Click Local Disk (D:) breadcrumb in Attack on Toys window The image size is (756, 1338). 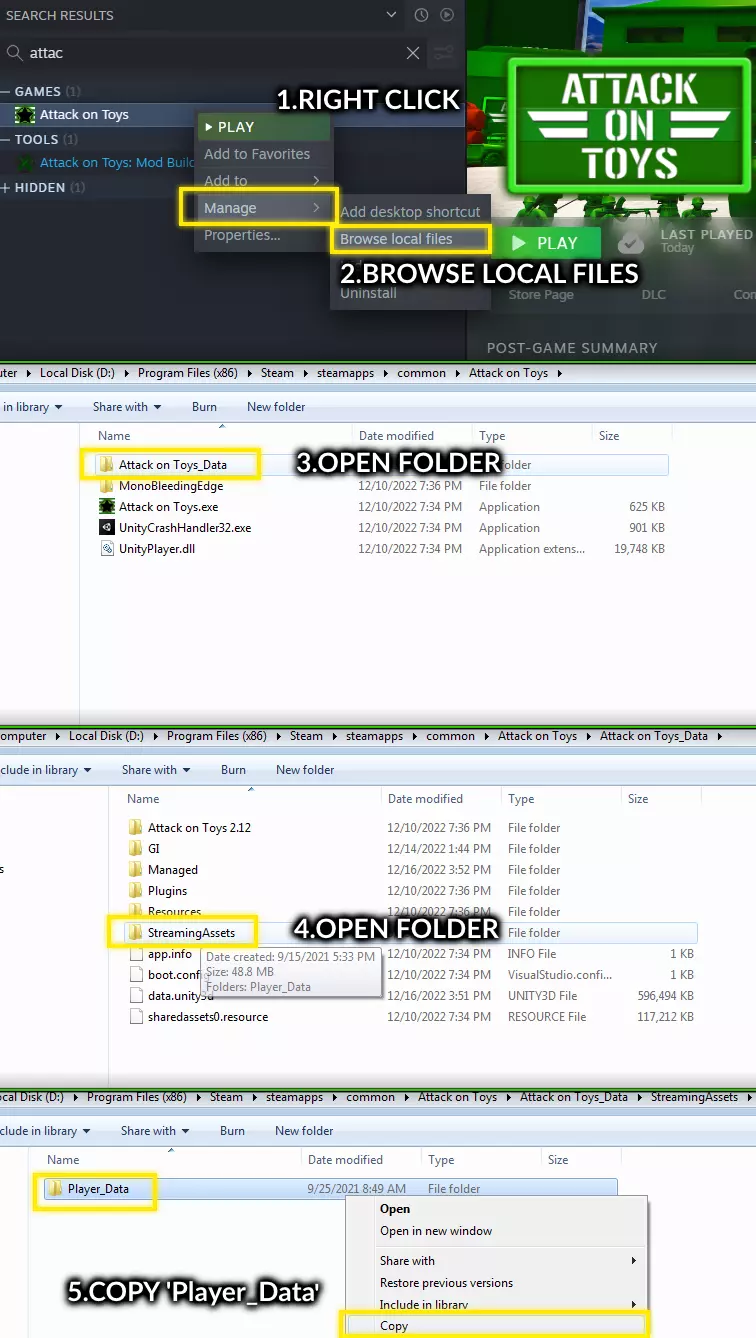(77, 373)
